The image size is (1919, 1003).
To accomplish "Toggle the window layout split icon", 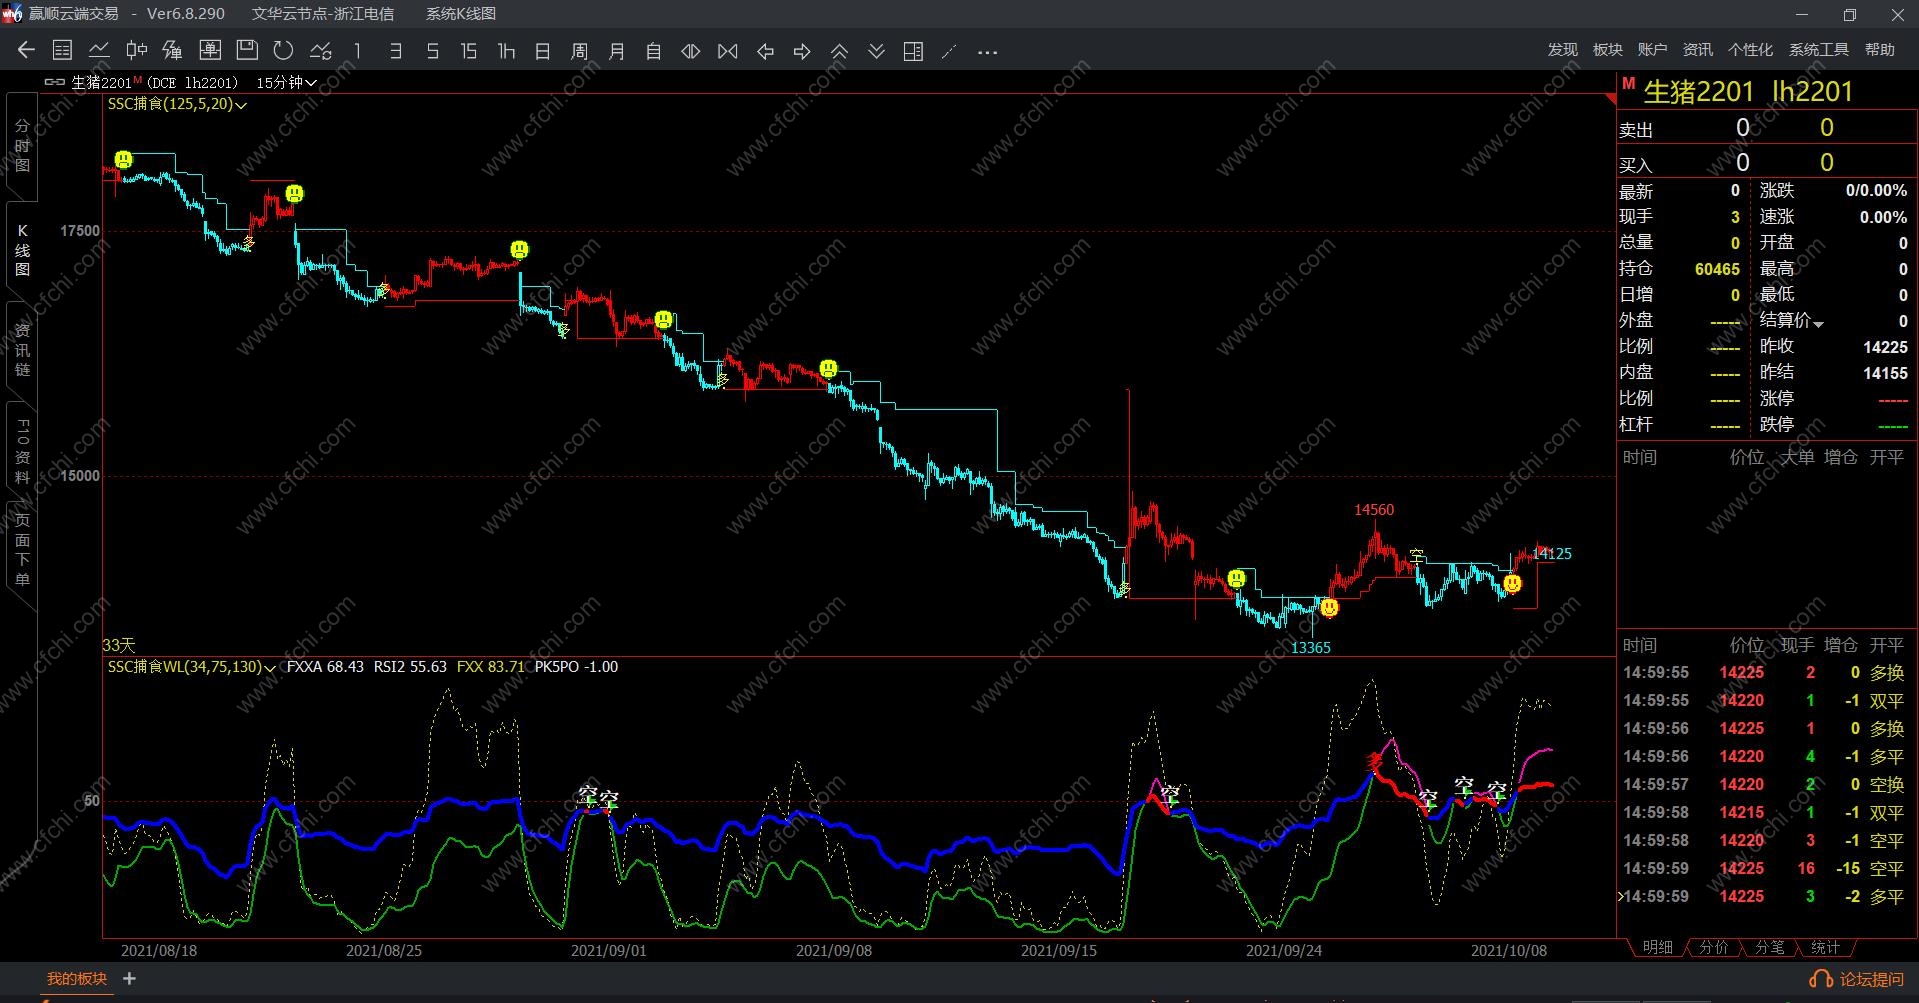I will (913, 51).
